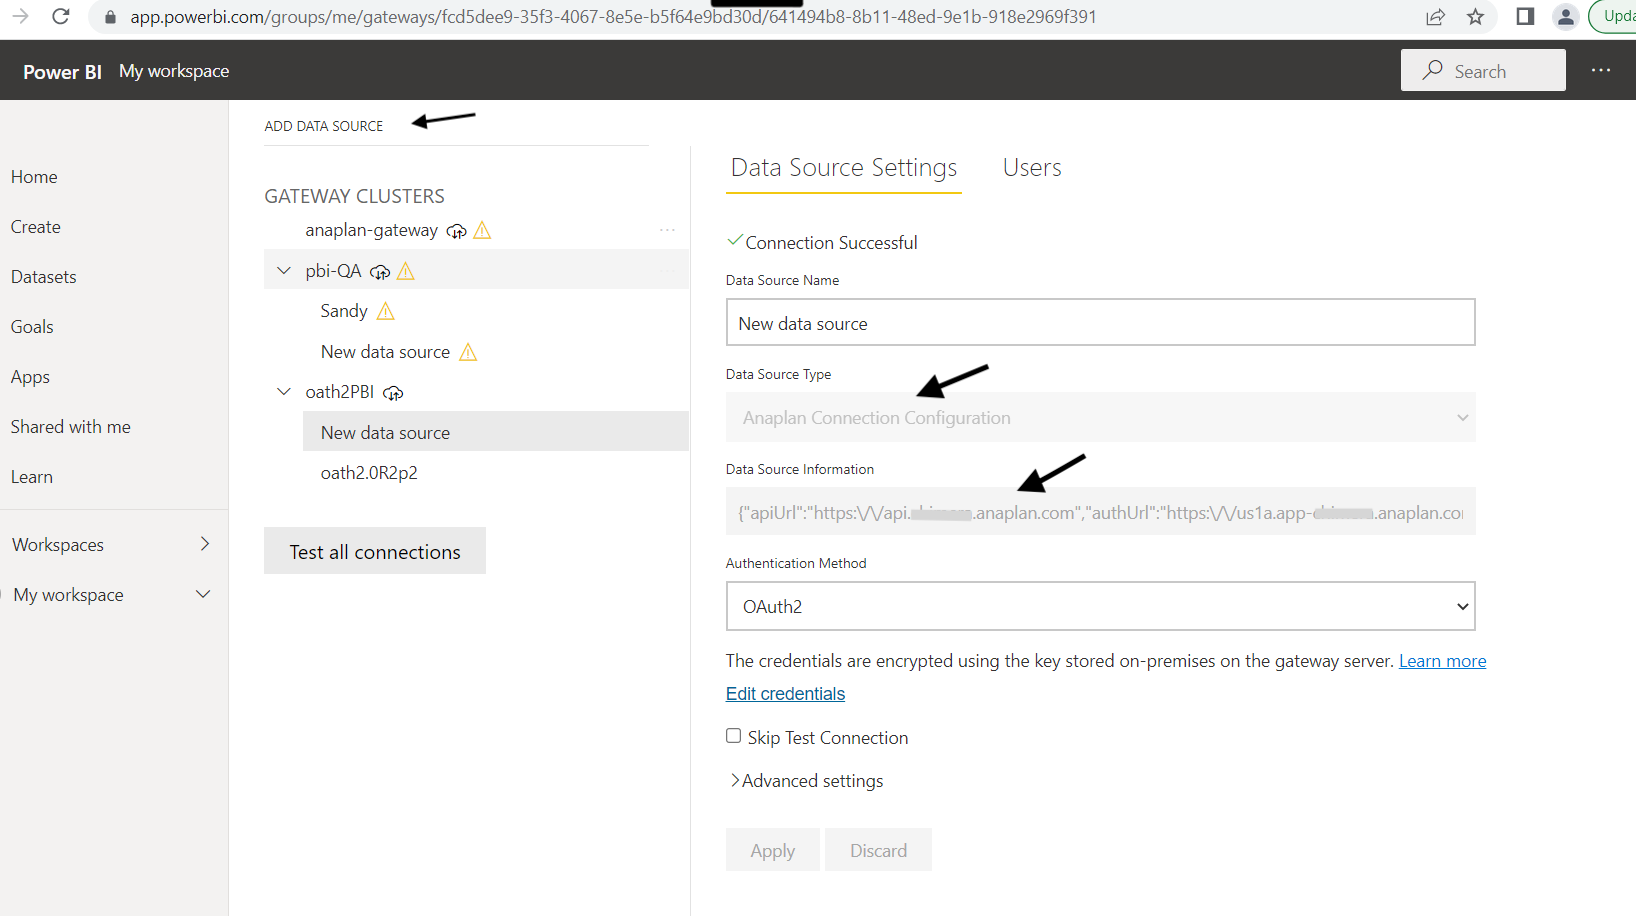Collapse the pbi-QA gateway cluster
Viewport: 1636px width, 916px height.
[284, 271]
